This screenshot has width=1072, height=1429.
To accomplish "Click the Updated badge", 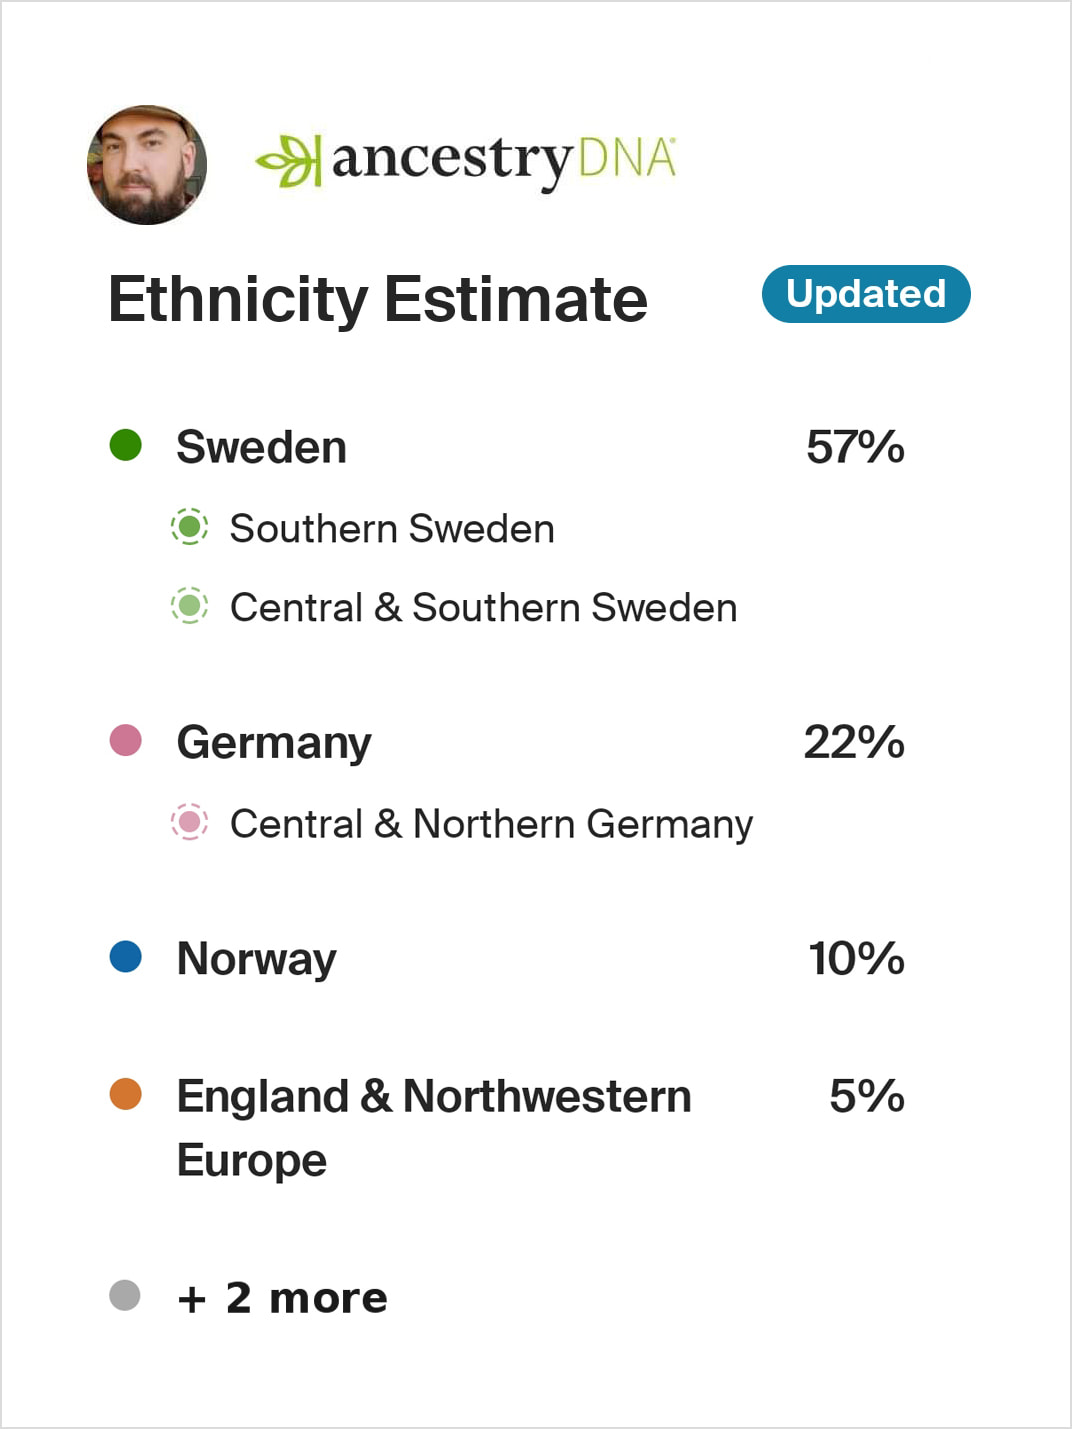I will point(866,294).
